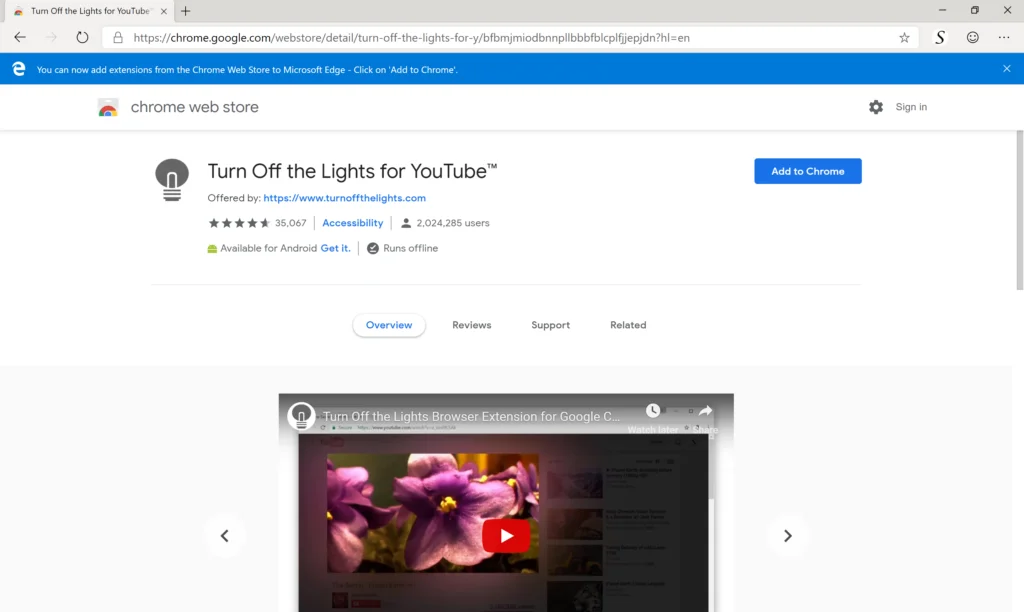Viewport: 1024px width, 612px height.
Task: Click the Runs offline label
Action: (411, 248)
